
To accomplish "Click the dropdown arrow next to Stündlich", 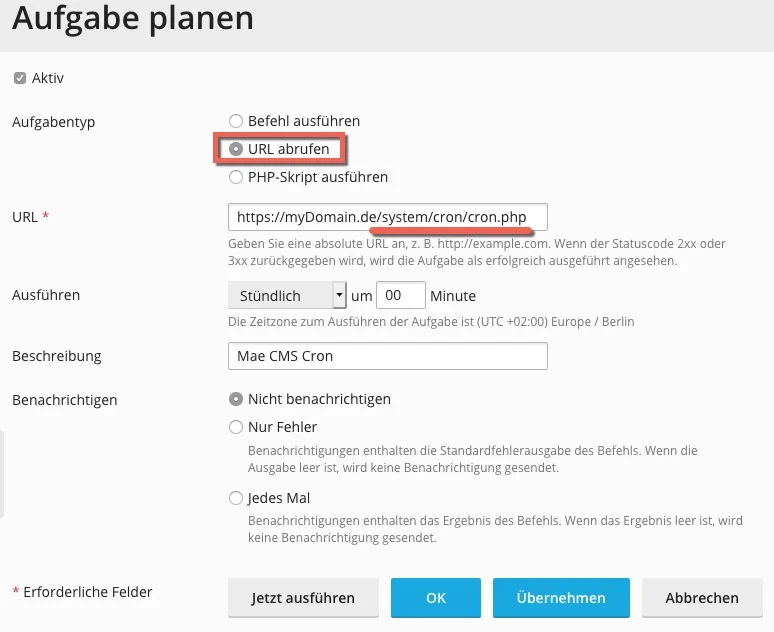I will click(x=339, y=295).
